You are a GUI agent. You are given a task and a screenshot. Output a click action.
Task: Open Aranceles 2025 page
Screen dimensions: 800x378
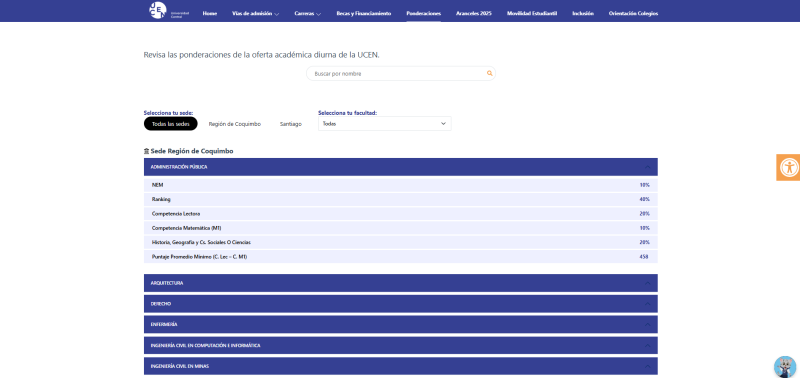[473, 14]
